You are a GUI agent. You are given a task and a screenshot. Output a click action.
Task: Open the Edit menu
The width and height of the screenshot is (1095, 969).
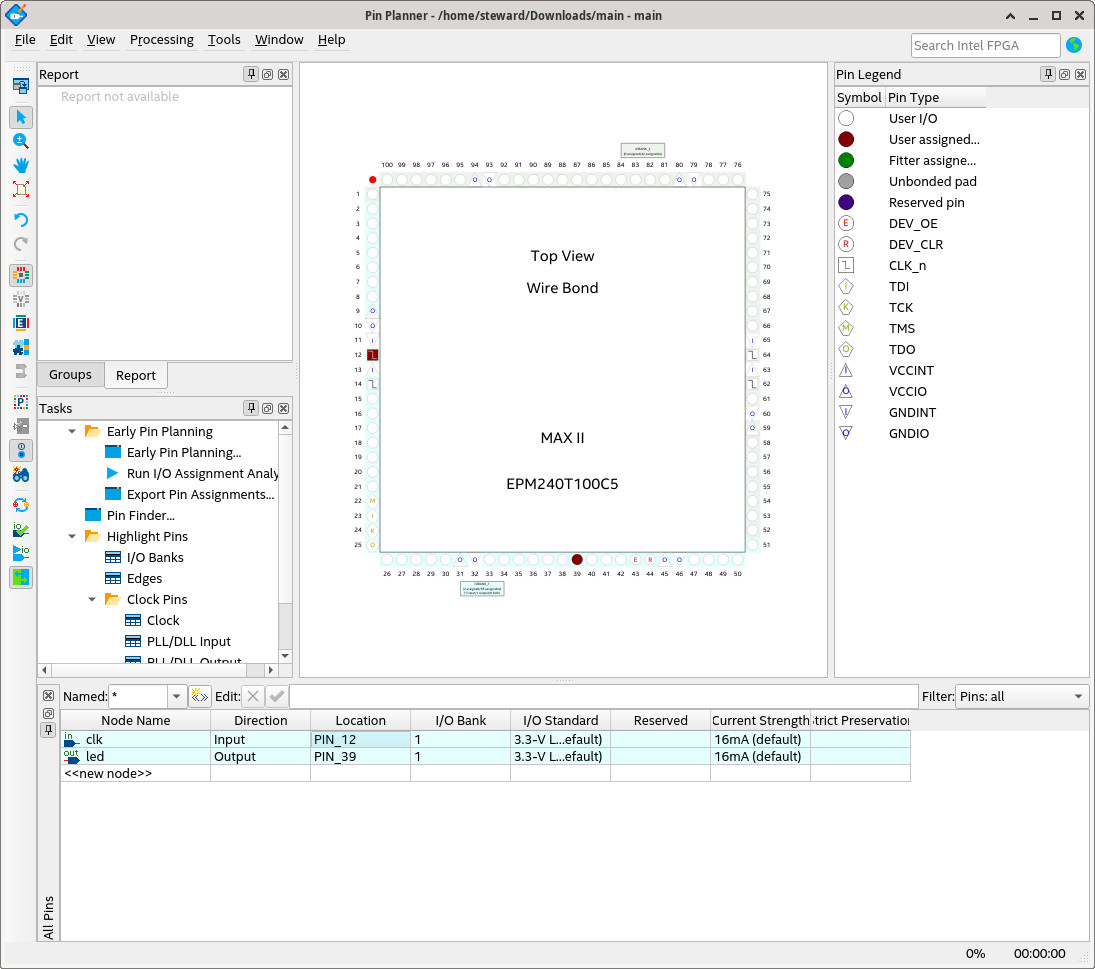pyautogui.click(x=61, y=40)
